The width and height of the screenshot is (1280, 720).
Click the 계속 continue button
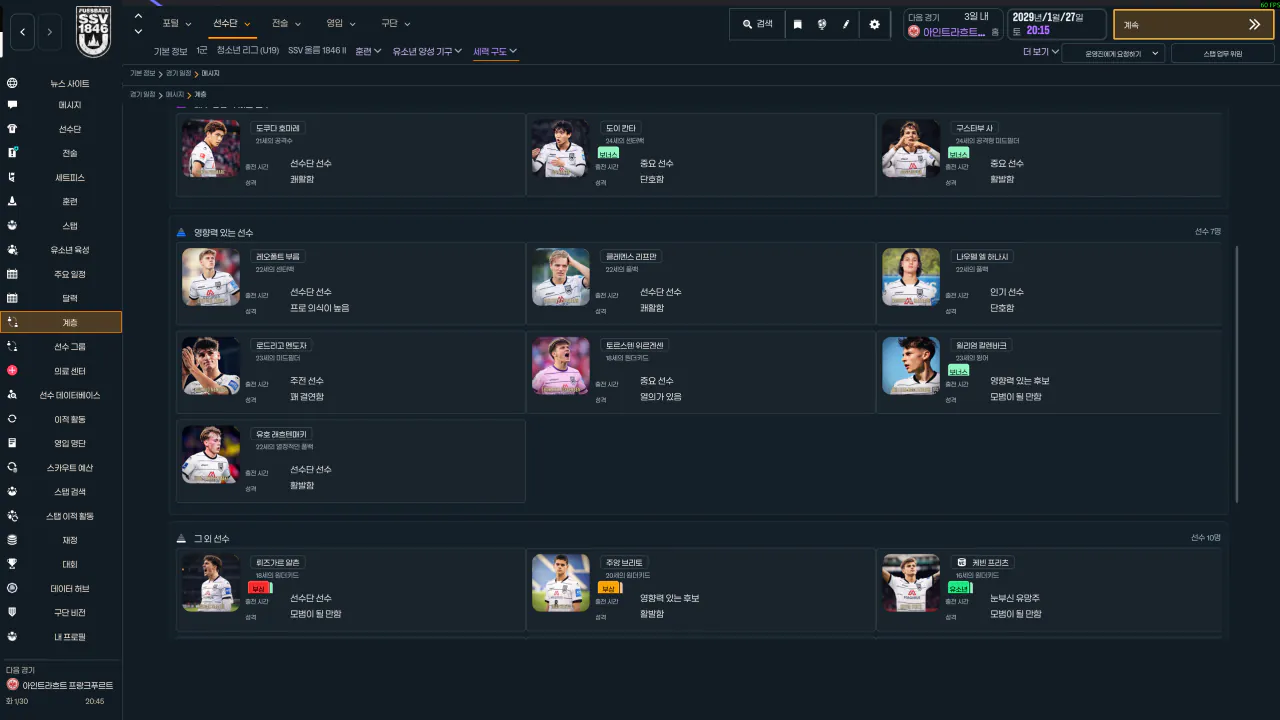[1193, 25]
